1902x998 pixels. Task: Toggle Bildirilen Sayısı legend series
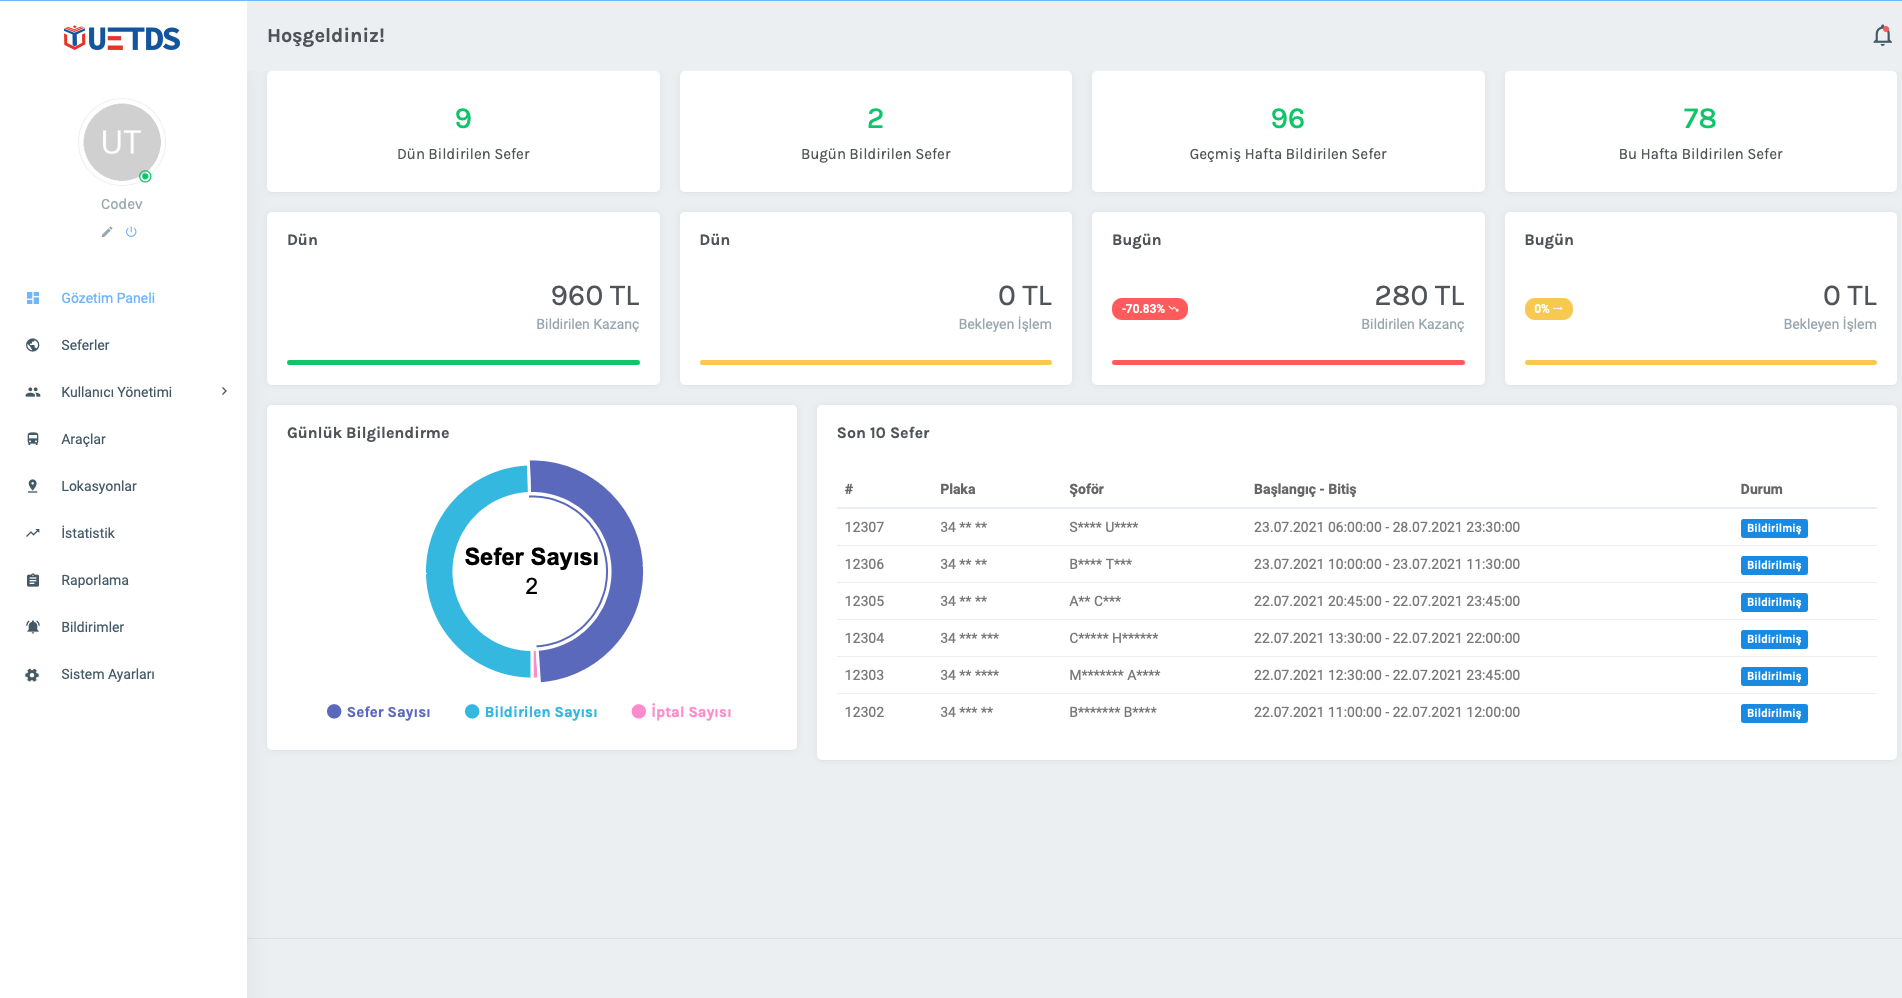tap(531, 712)
